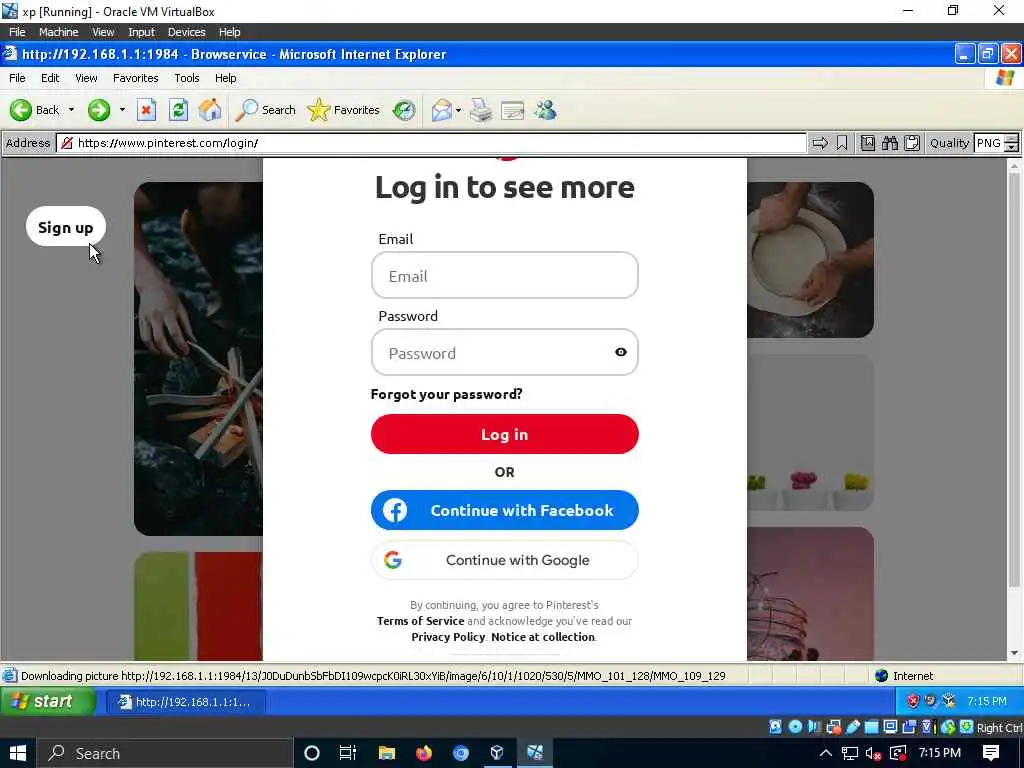This screenshot has height=768, width=1024.
Task: Click the Edit toolbar icon beside Print
Action: point(513,110)
